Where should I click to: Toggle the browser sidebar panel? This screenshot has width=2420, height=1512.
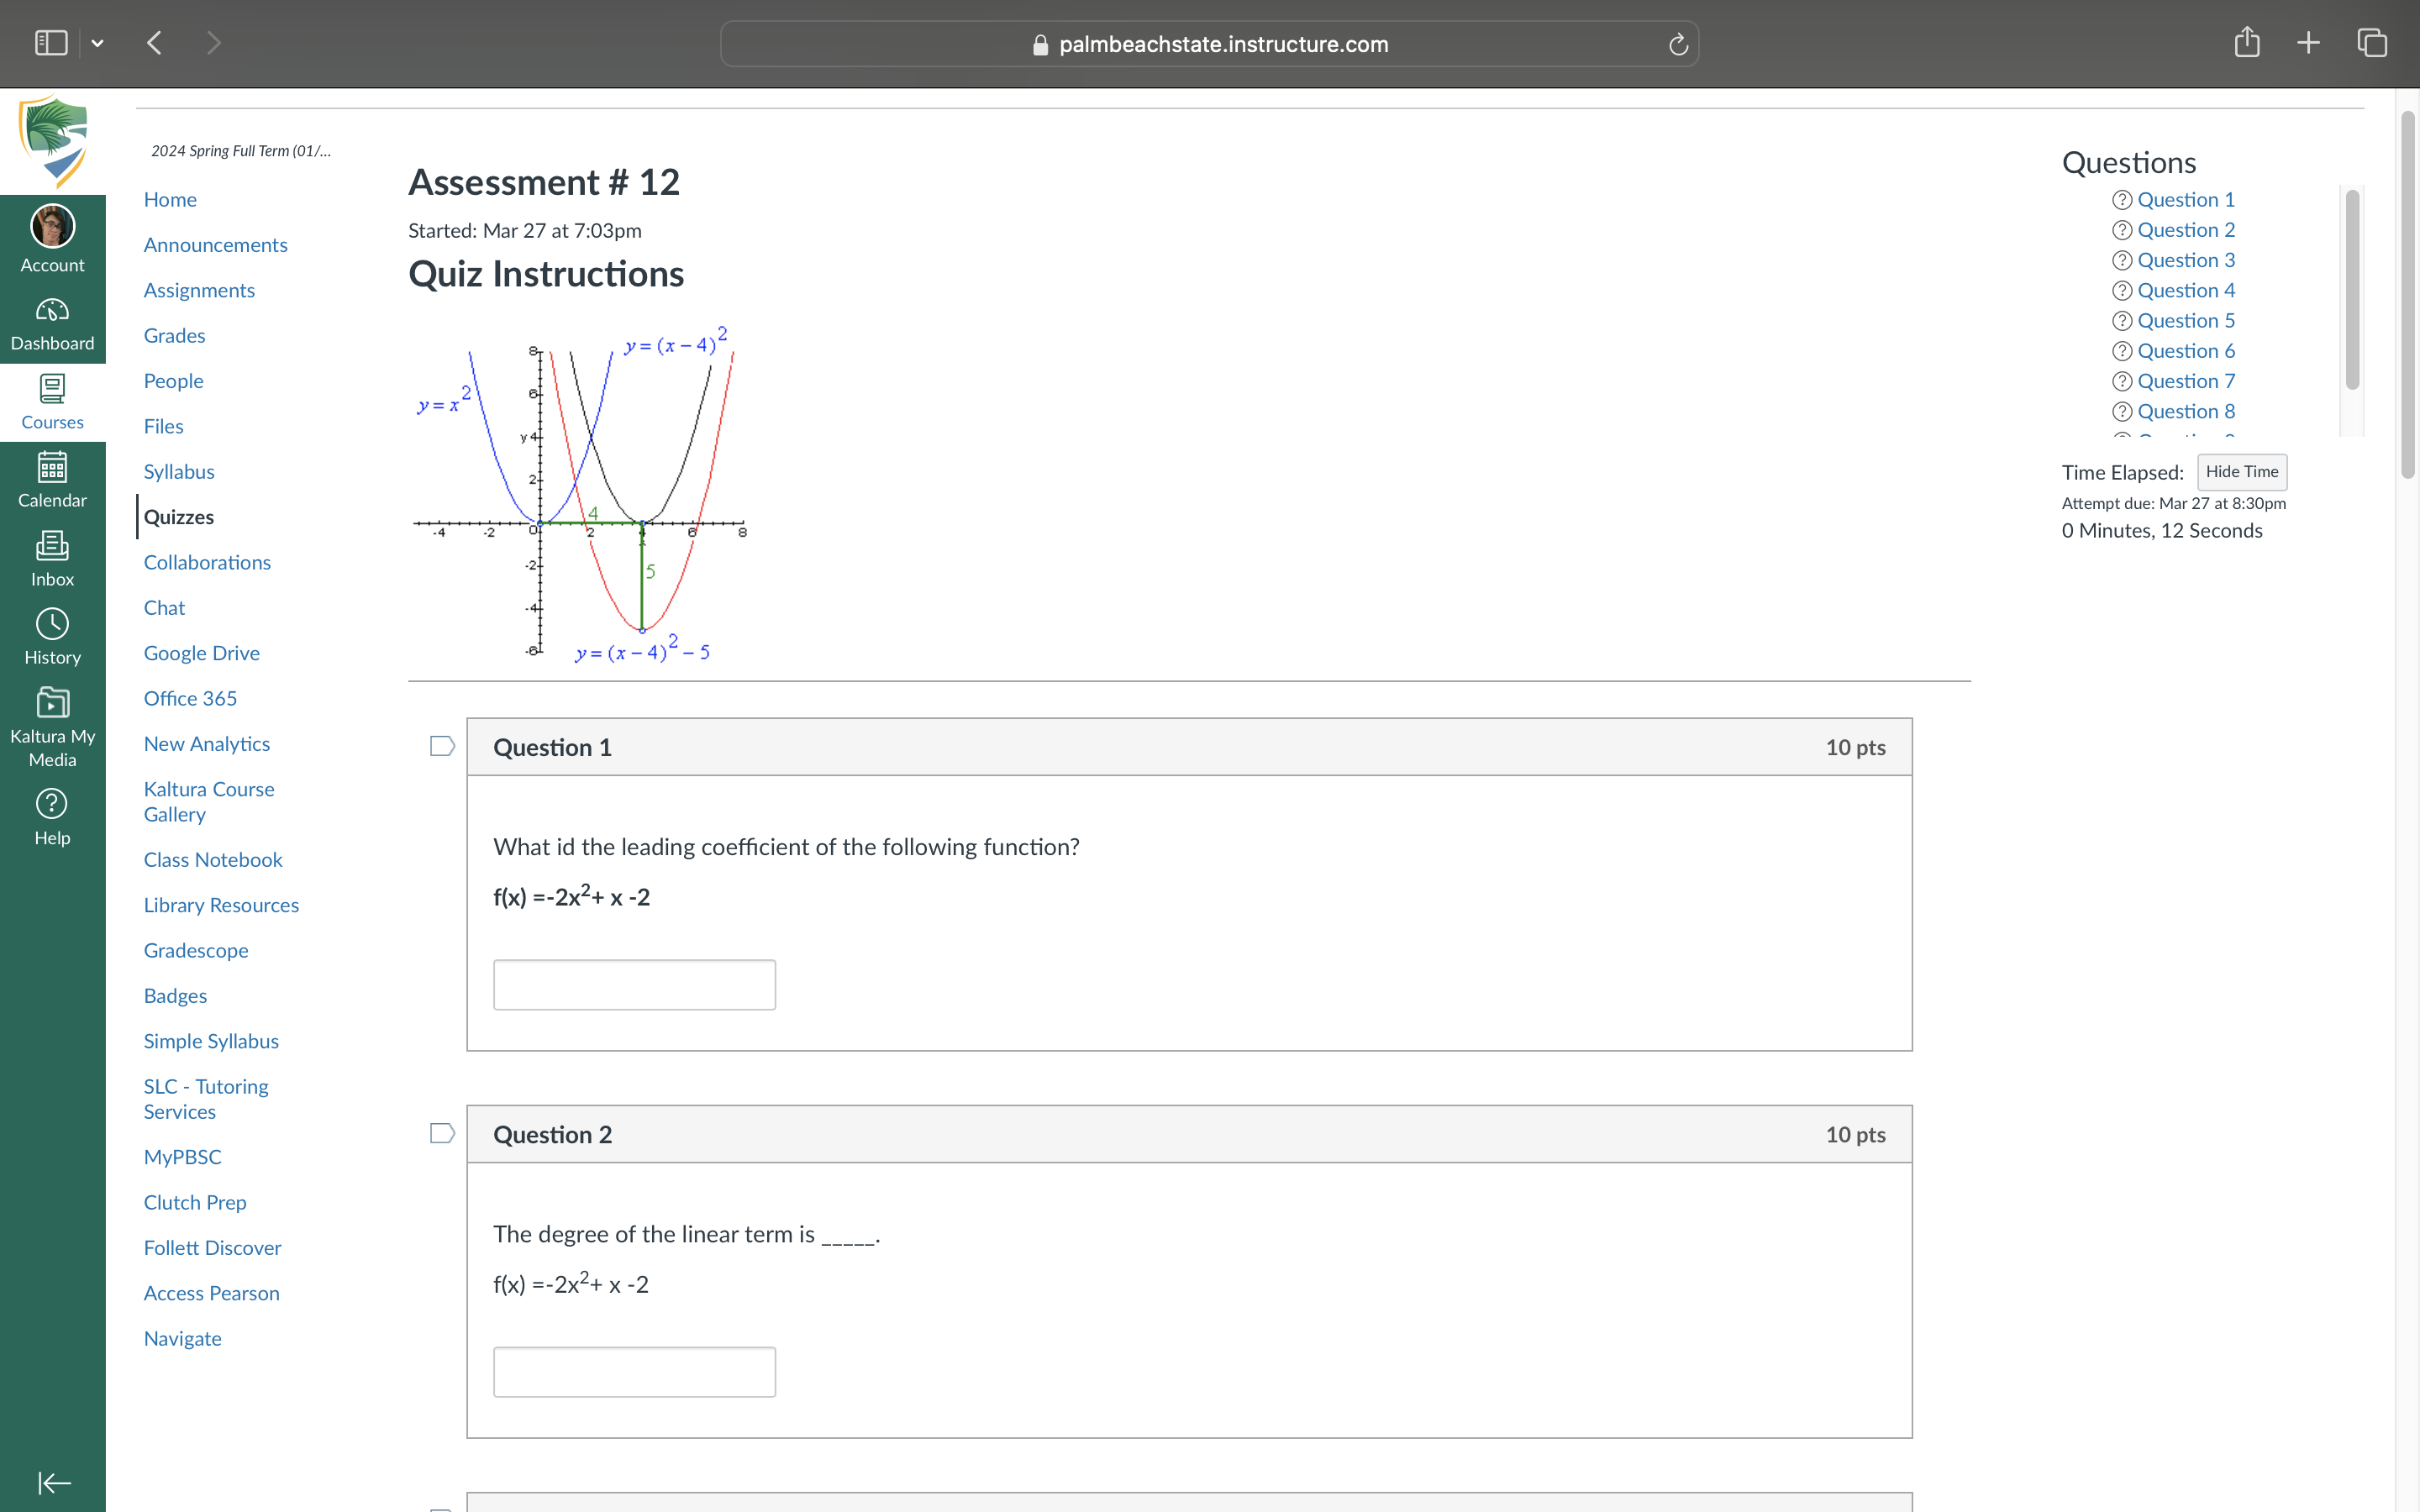point(51,43)
